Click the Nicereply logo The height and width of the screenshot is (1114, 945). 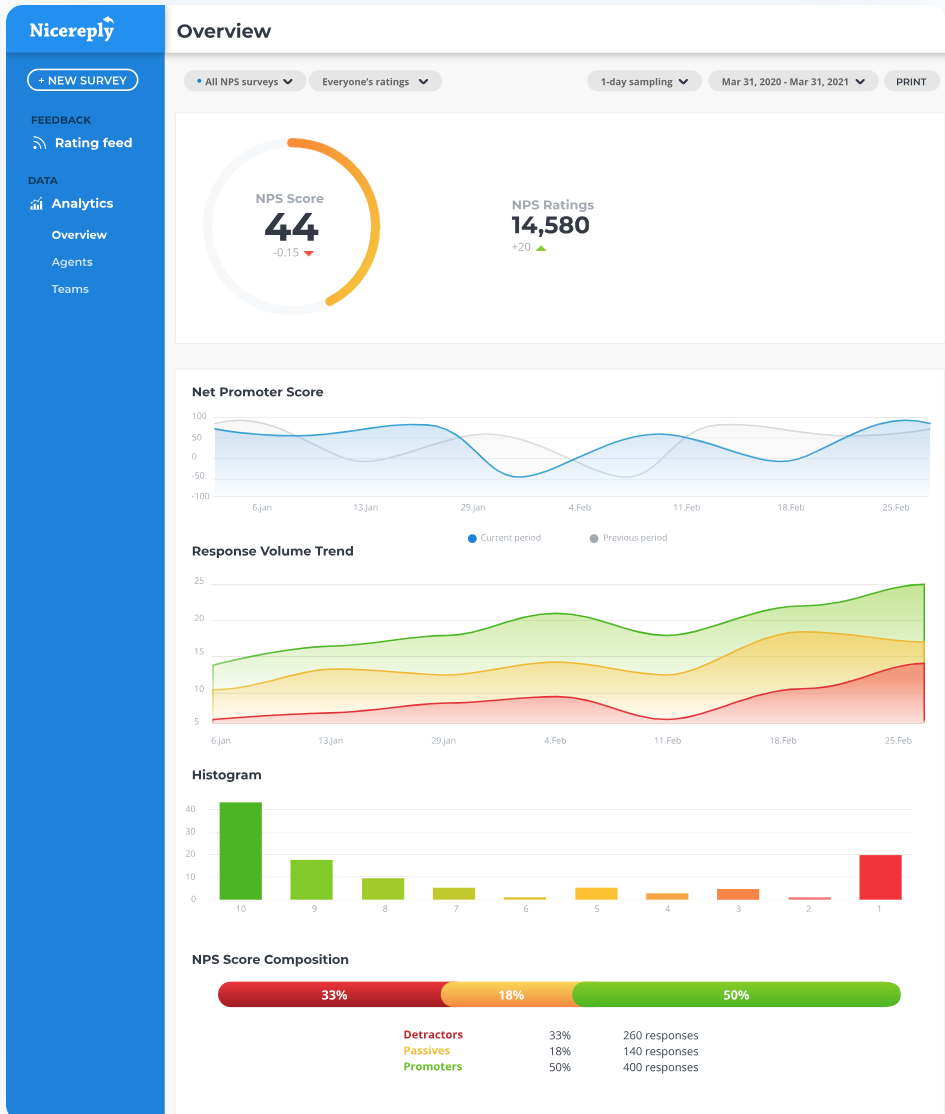tap(72, 29)
